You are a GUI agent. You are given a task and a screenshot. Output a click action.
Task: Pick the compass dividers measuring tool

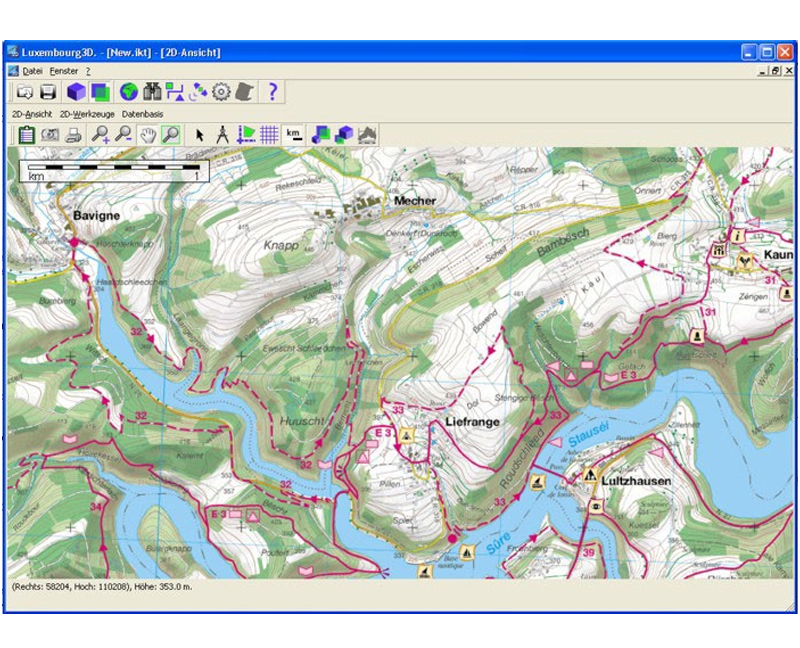[x=222, y=134]
